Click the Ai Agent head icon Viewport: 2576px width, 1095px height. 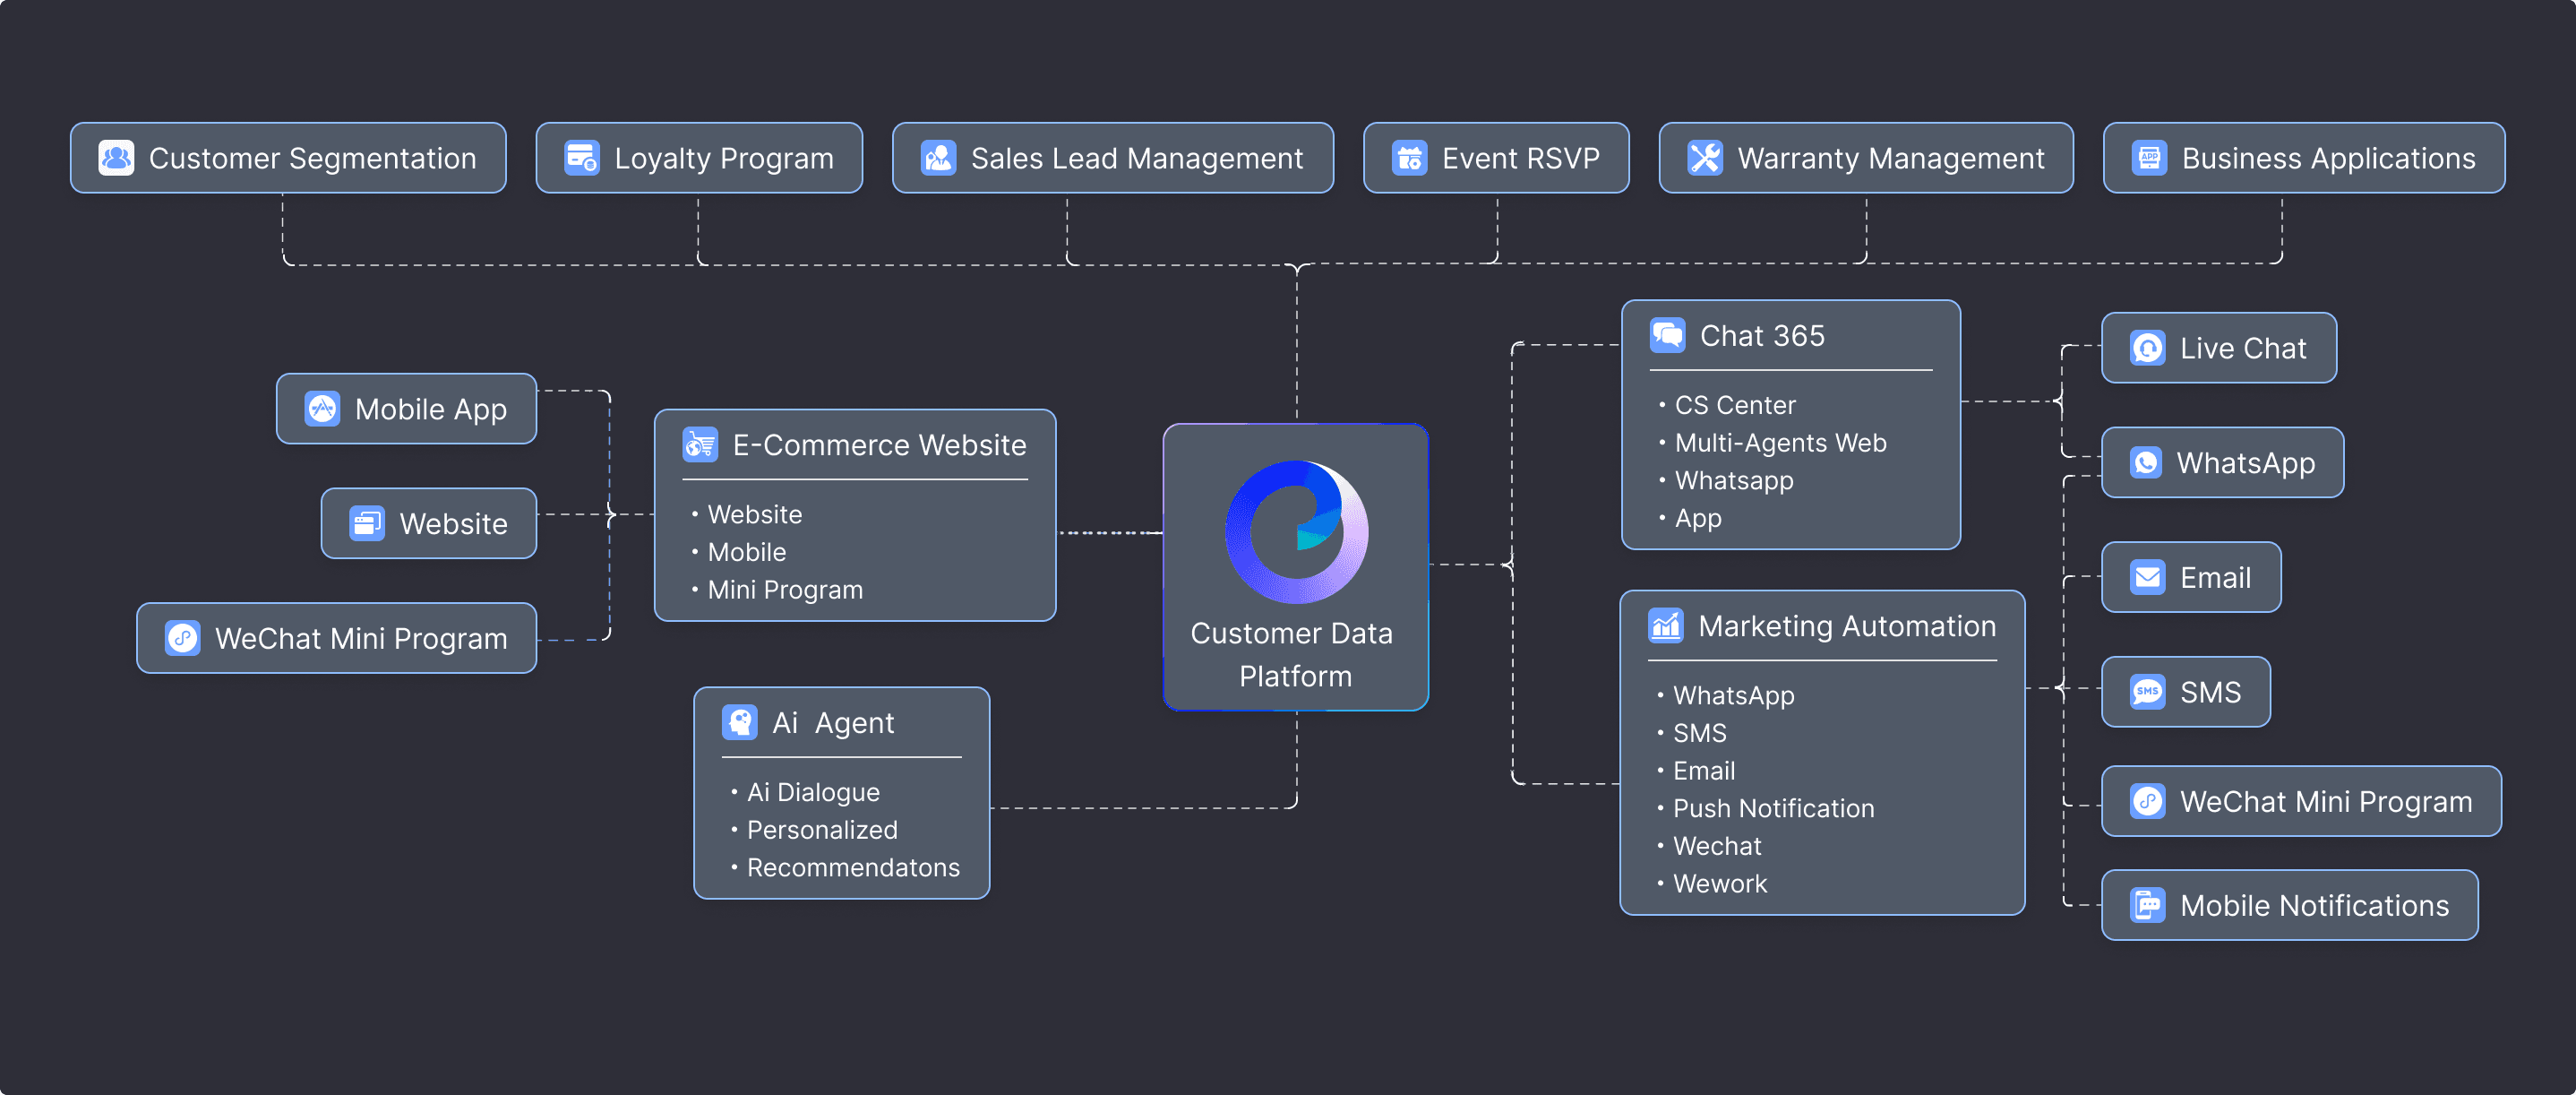coord(740,722)
